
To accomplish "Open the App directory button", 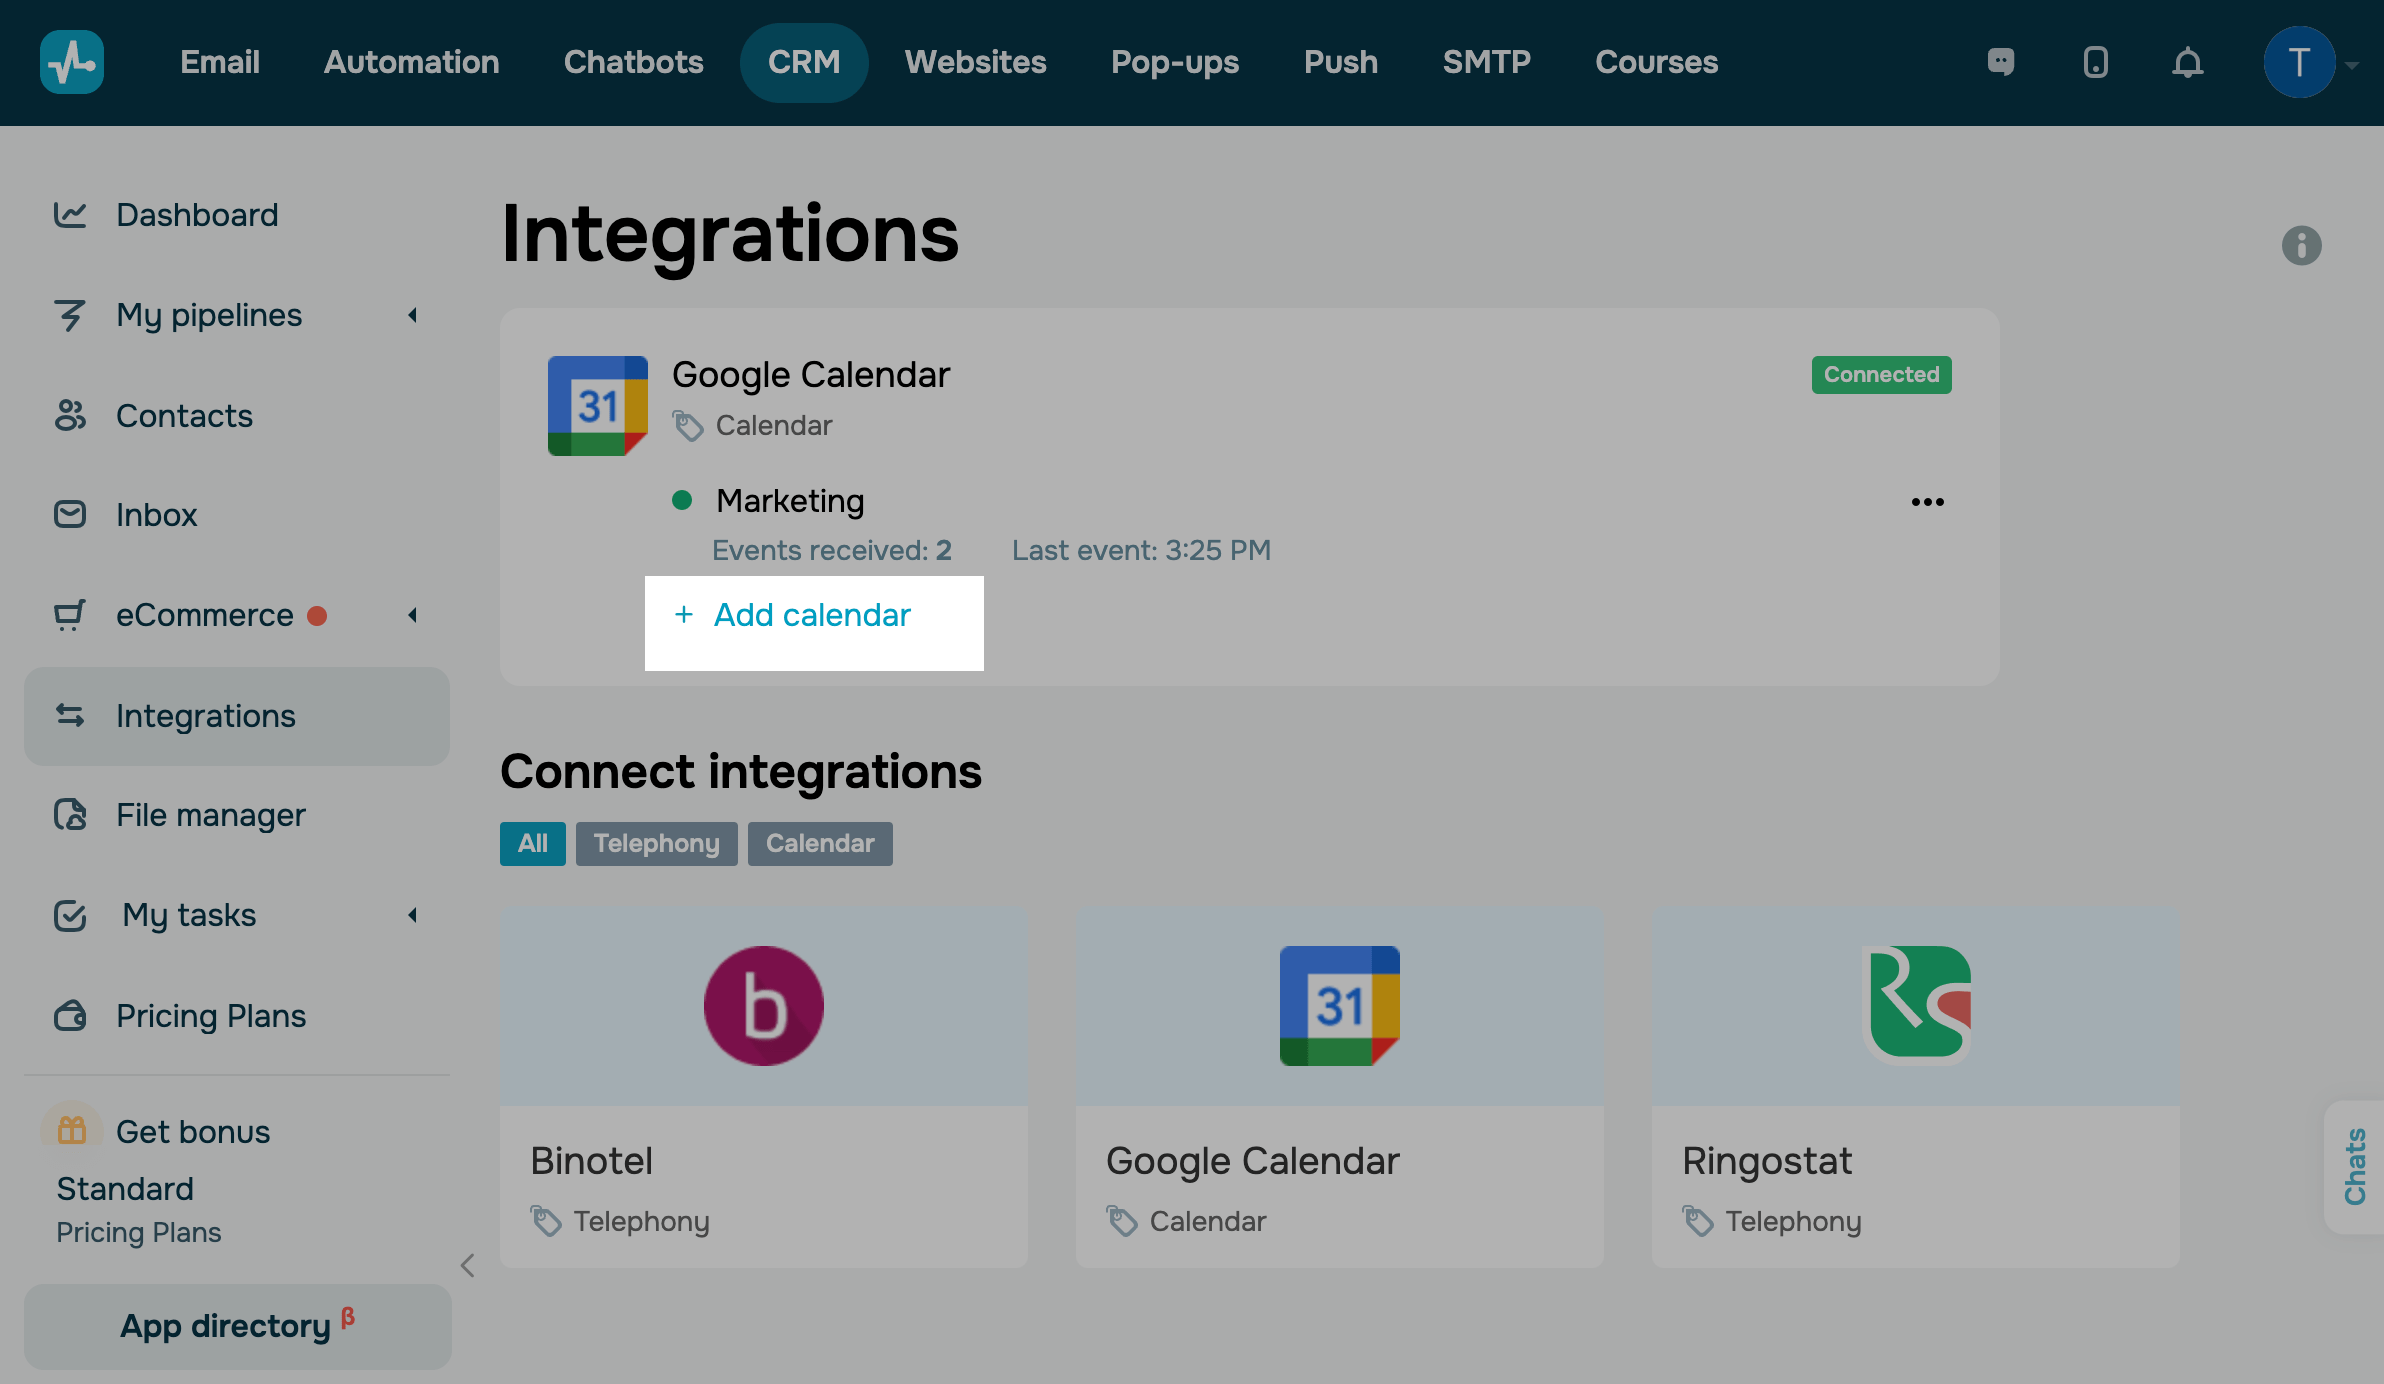I will [x=237, y=1326].
